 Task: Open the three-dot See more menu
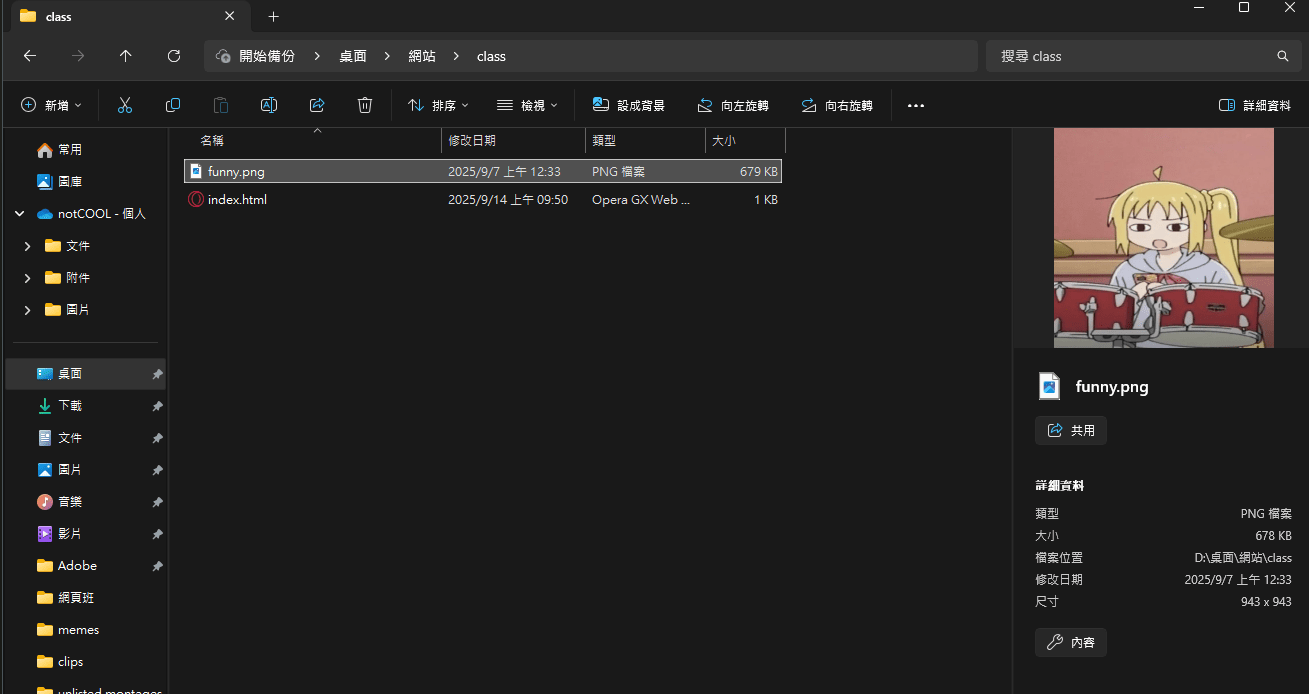pos(916,105)
